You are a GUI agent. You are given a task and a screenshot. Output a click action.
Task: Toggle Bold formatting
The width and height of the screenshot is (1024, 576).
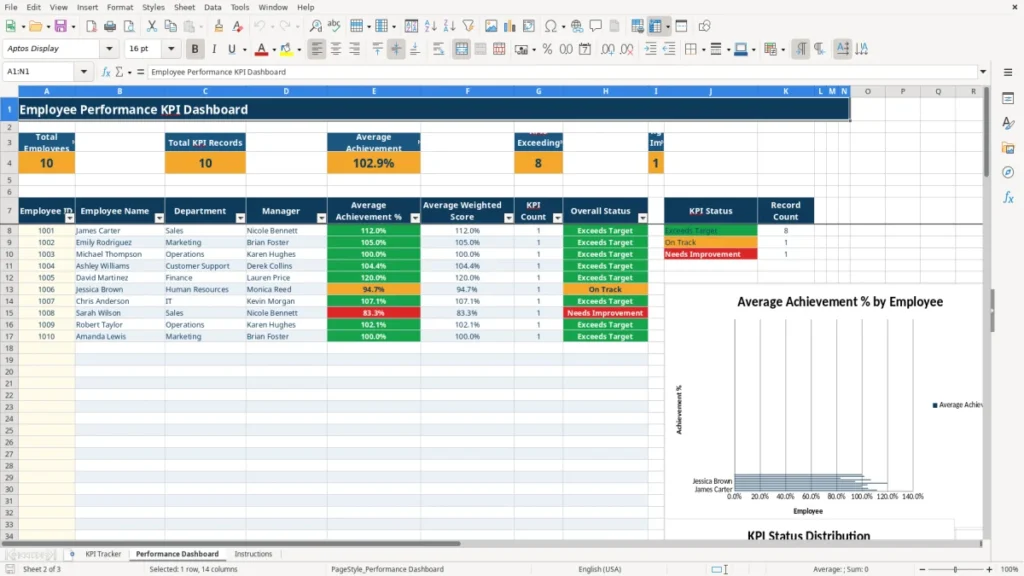pos(195,49)
